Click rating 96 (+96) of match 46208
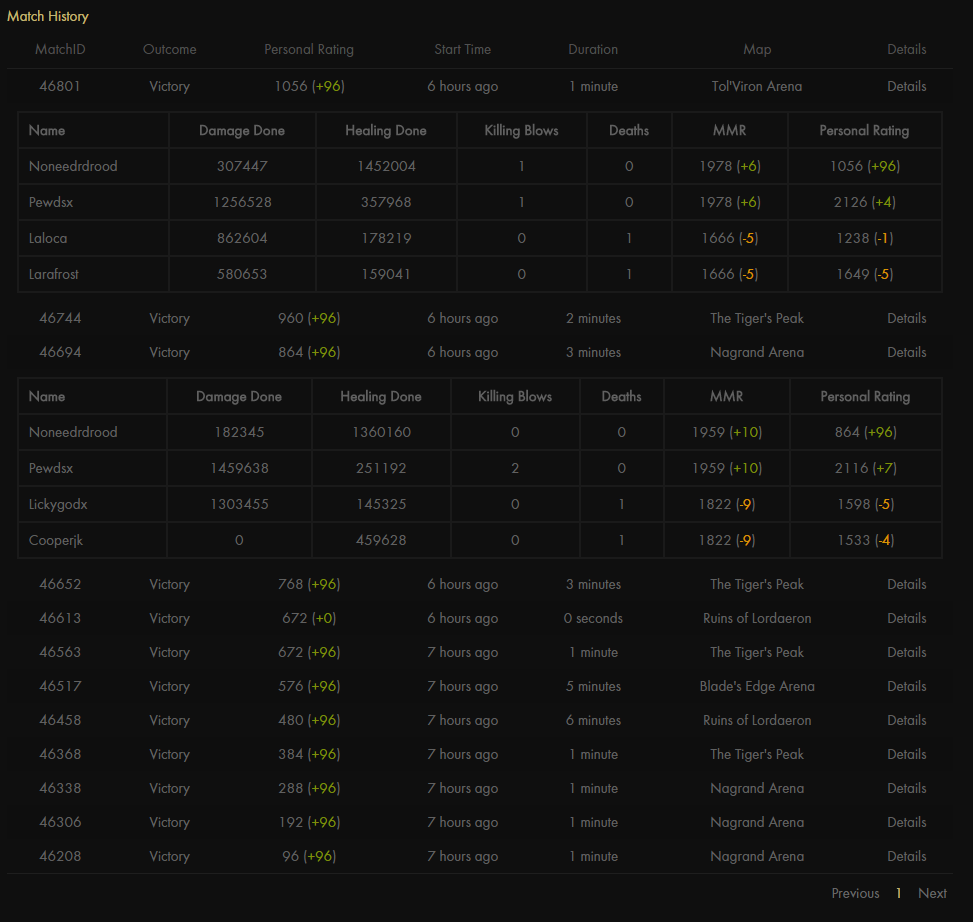 point(309,856)
